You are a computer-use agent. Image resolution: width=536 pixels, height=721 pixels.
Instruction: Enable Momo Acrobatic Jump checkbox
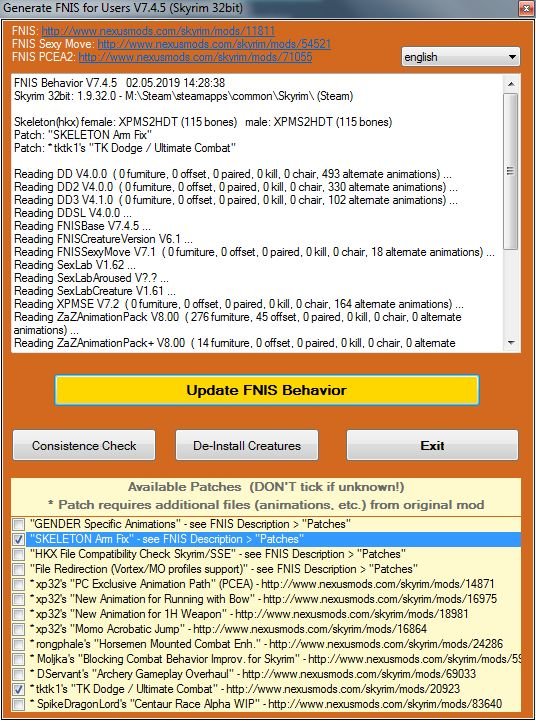(19, 629)
